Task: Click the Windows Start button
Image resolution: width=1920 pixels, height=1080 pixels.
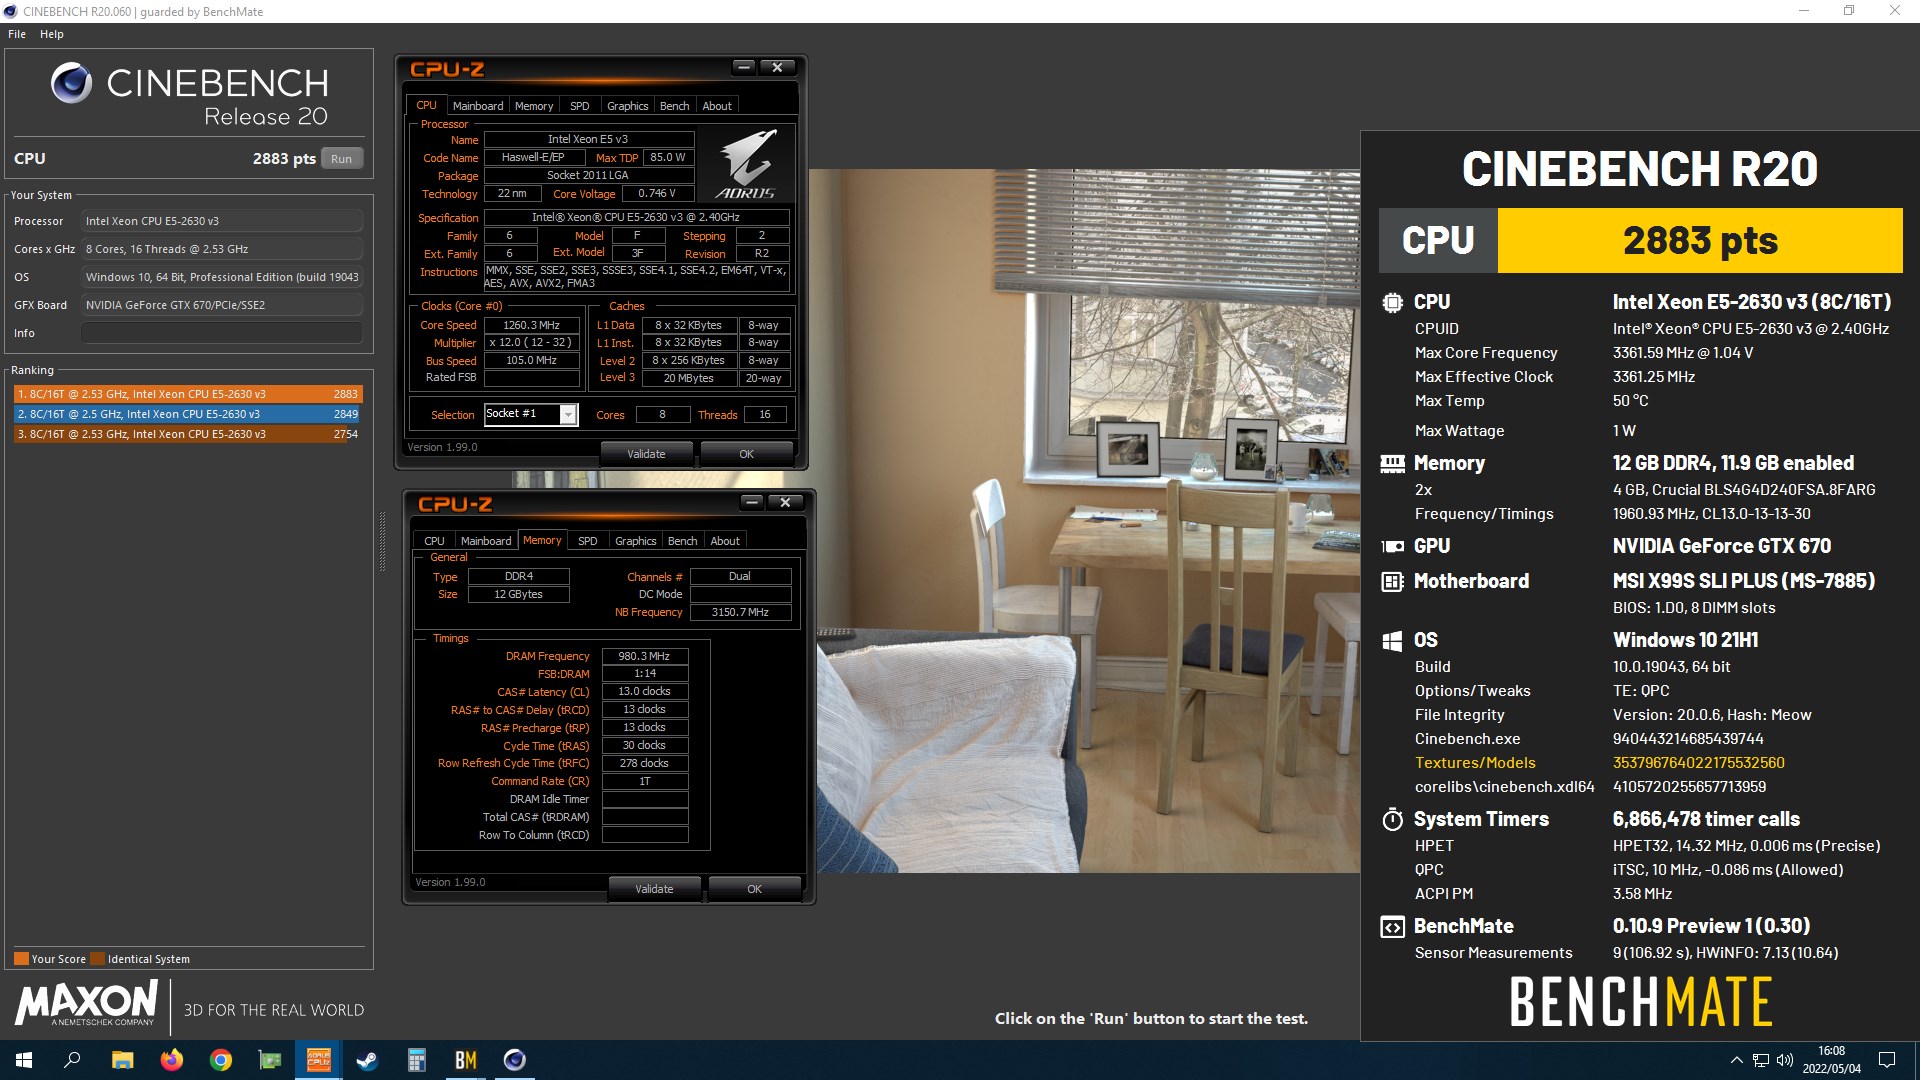Action: 24,1060
